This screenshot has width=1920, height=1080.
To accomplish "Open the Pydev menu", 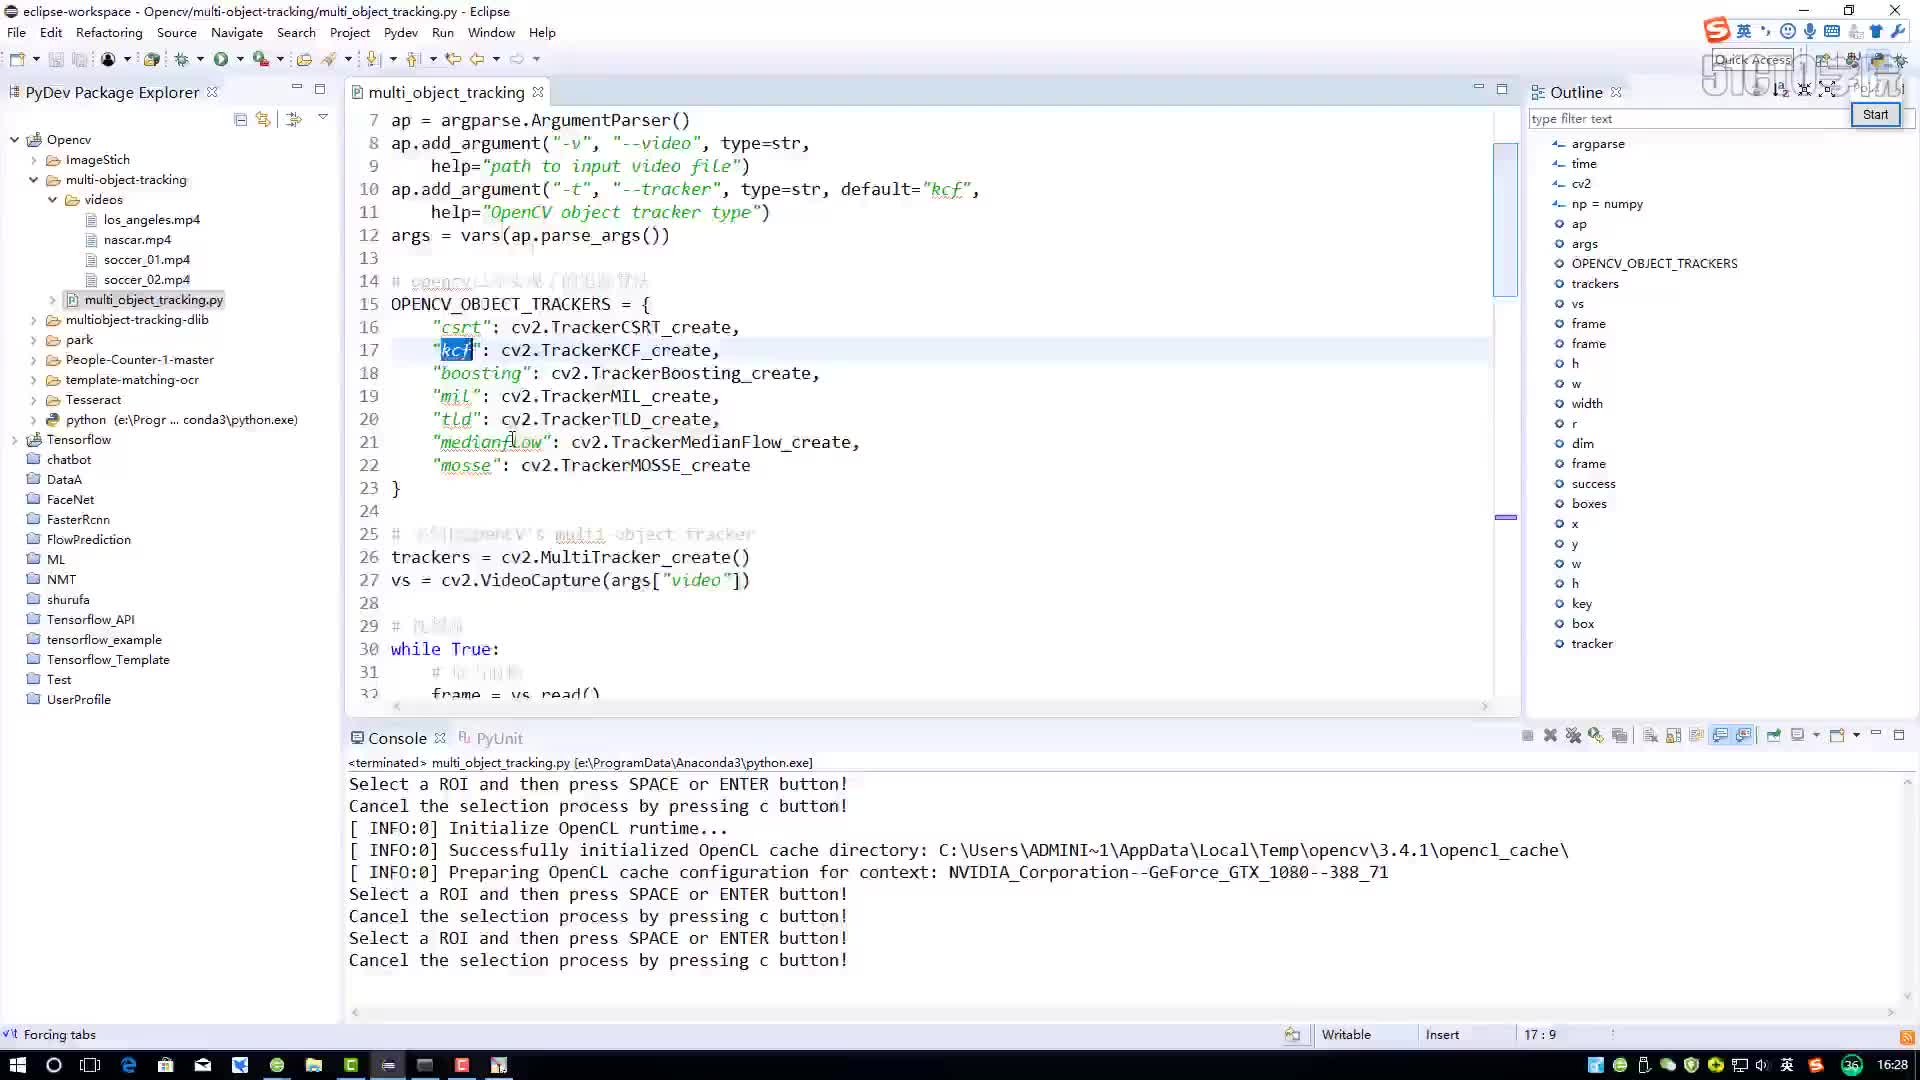I will point(400,33).
